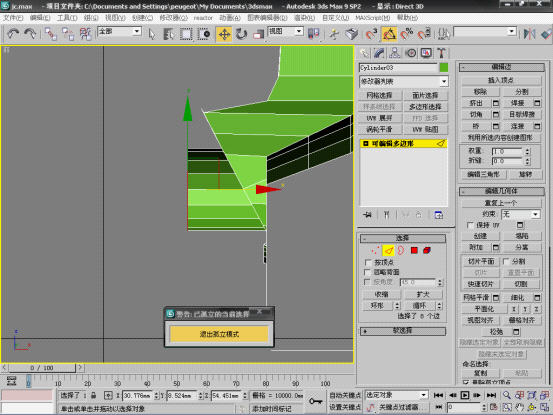
Task: Open the reactor menu
Action: (203, 18)
